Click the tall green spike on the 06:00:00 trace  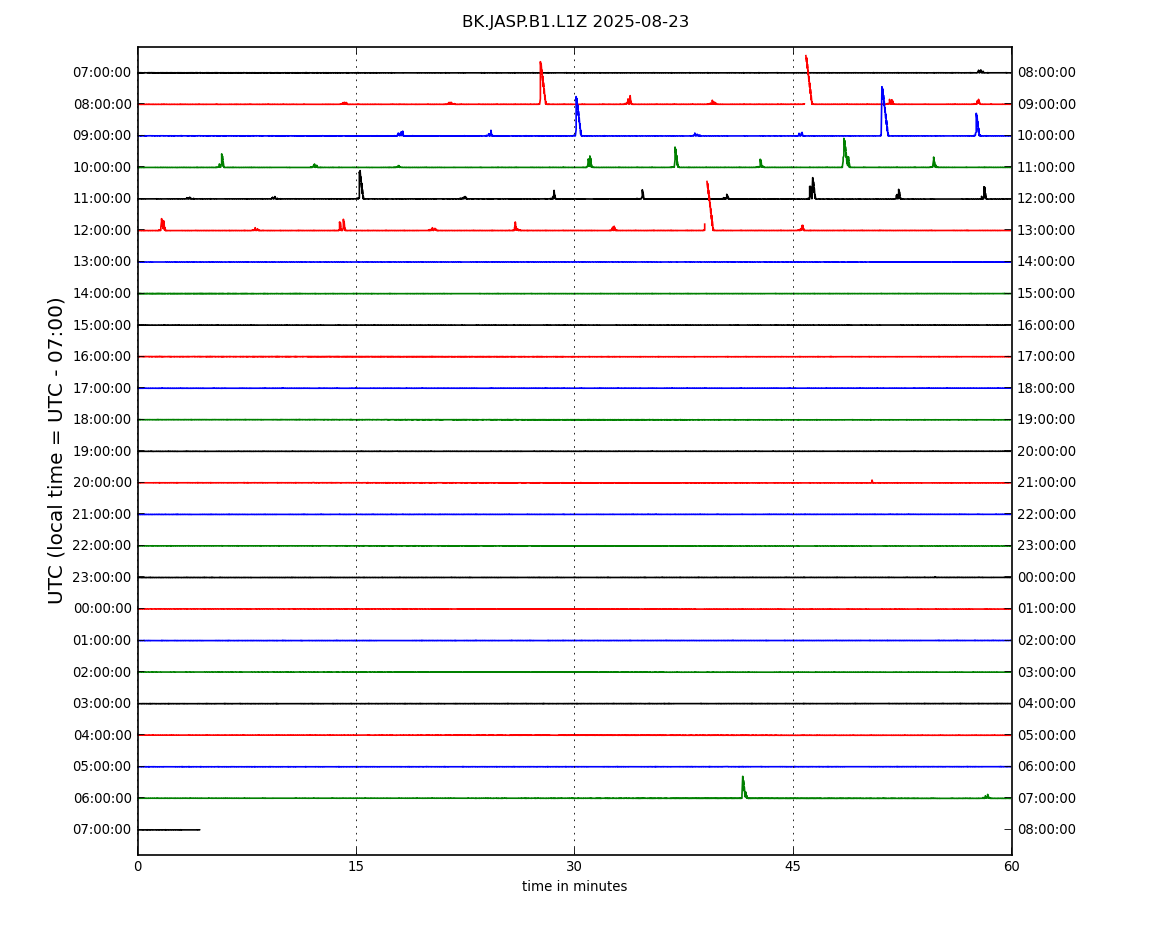[x=744, y=787]
